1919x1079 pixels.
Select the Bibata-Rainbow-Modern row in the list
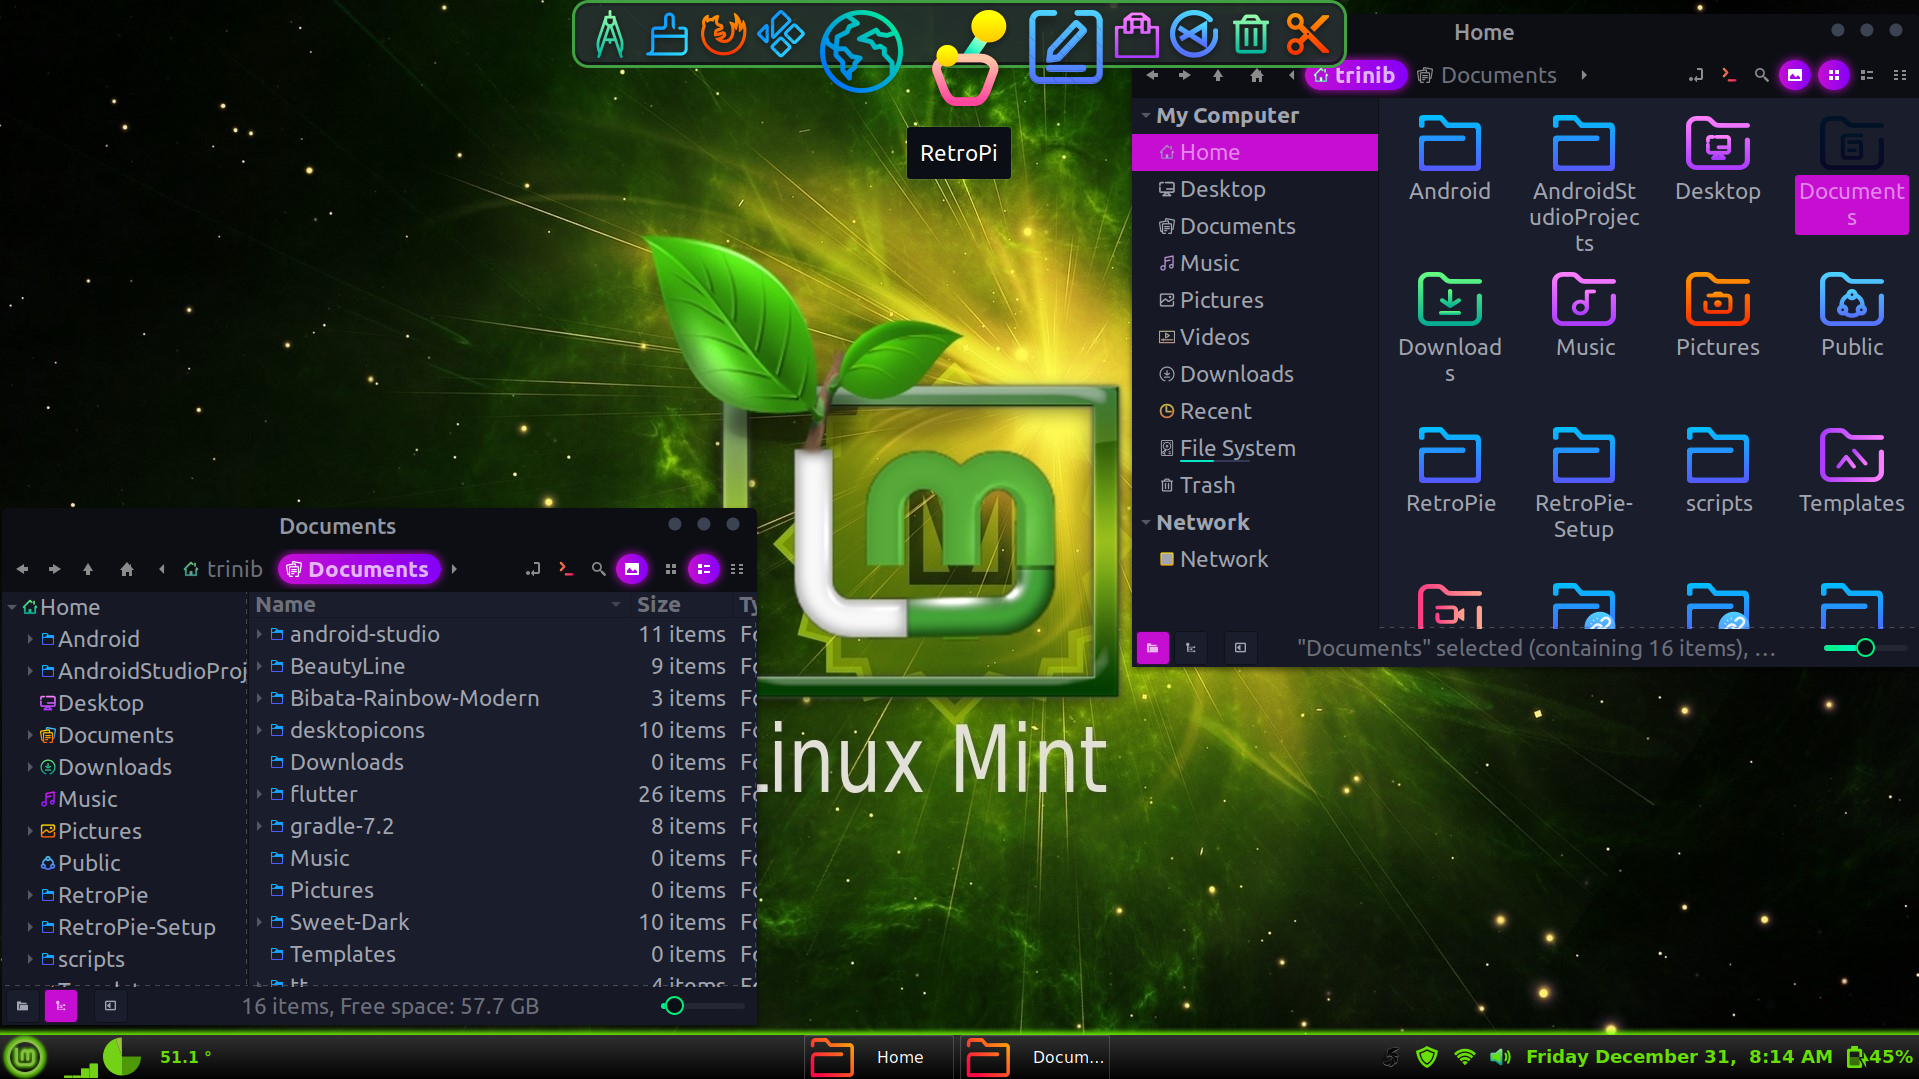click(504, 698)
